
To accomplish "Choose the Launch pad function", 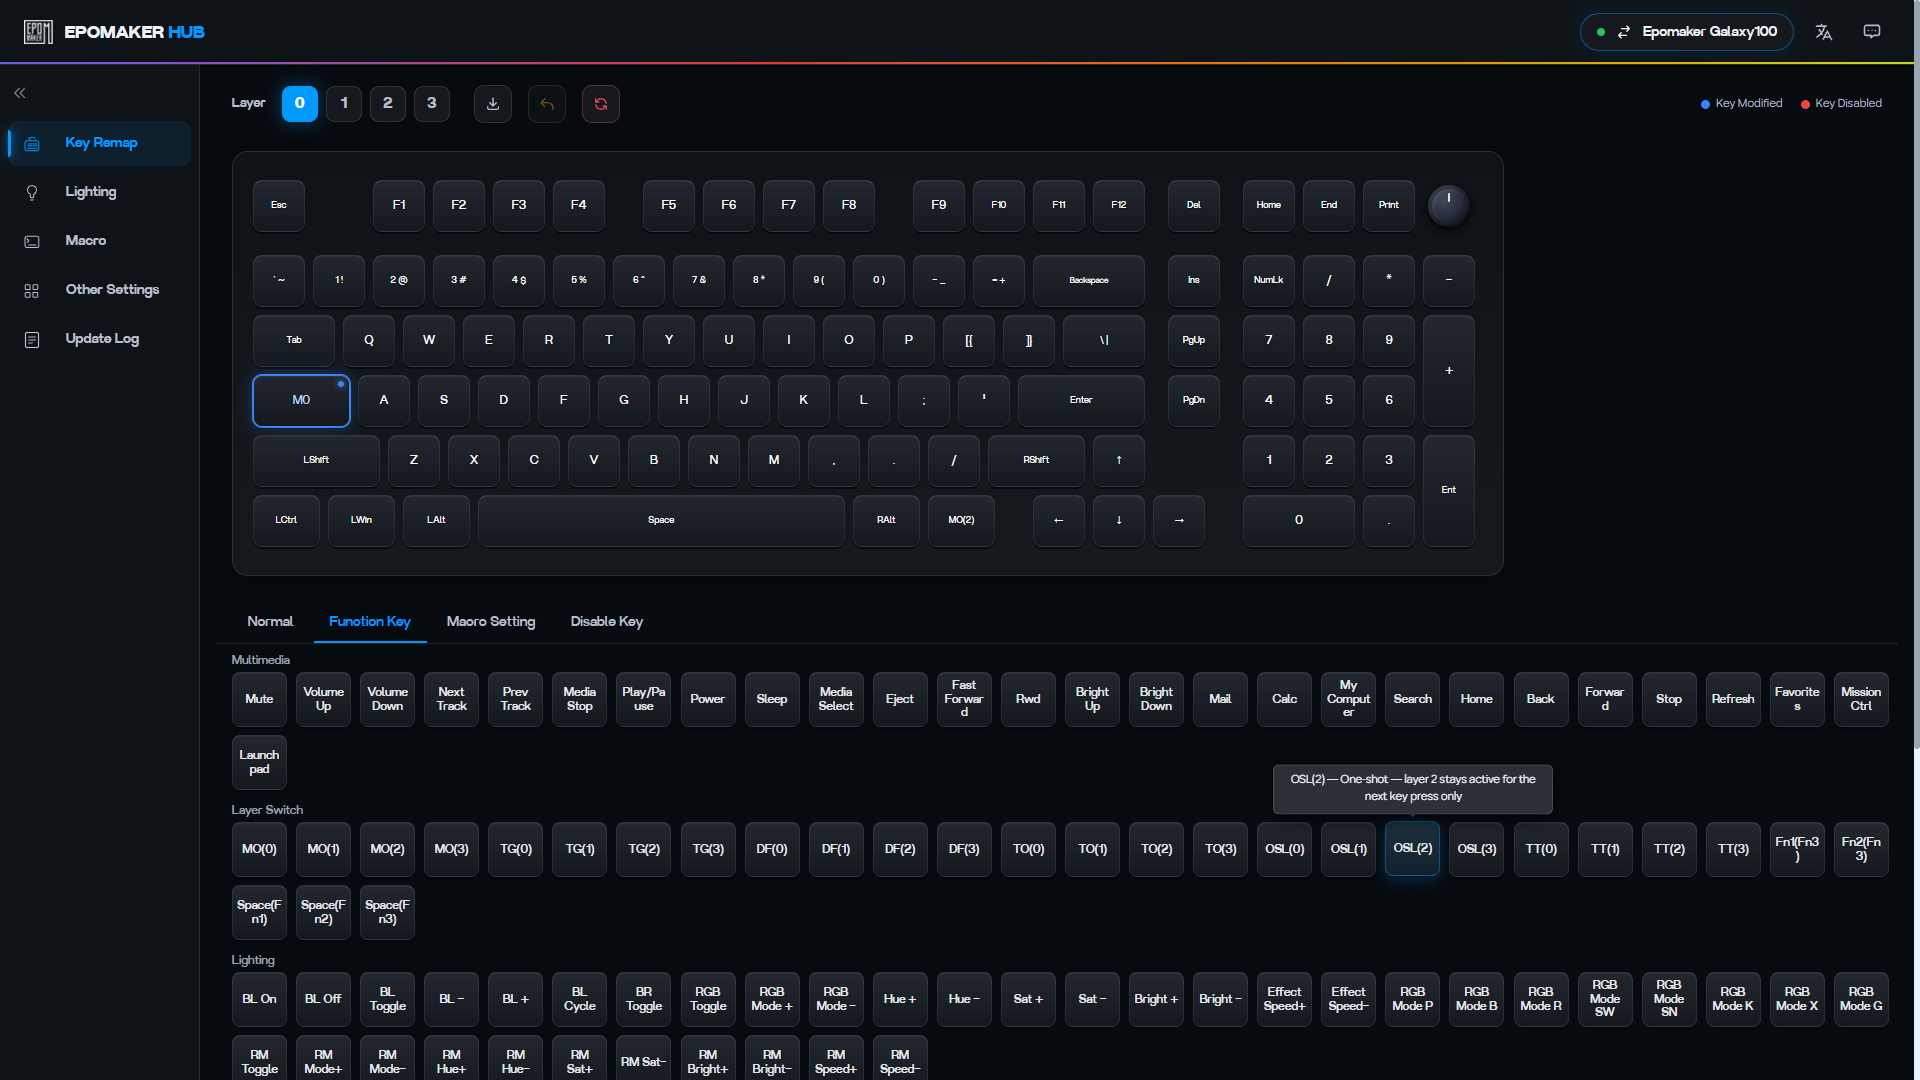I will click(x=259, y=763).
